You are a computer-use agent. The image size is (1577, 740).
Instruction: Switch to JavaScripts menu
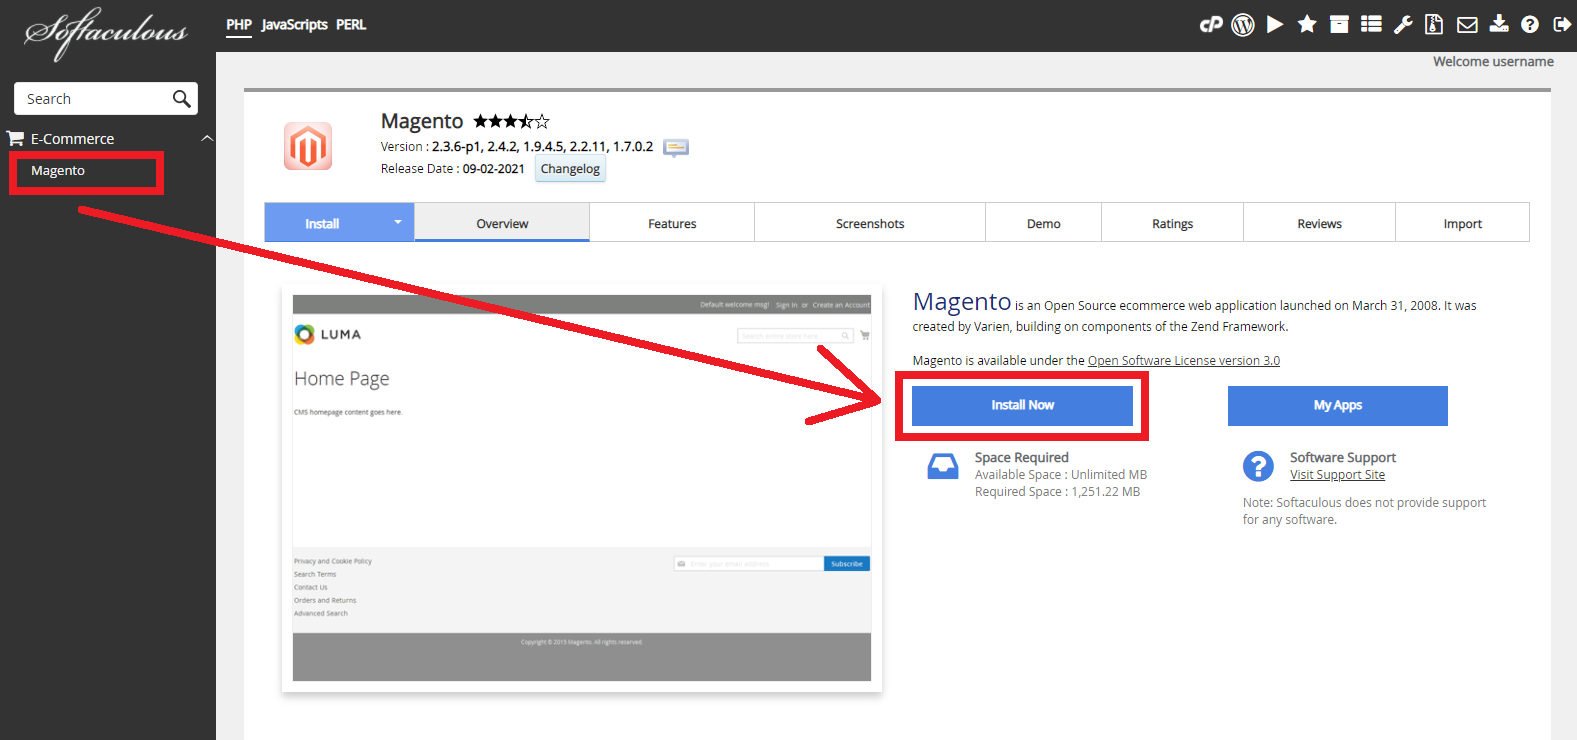click(x=294, y=25)
